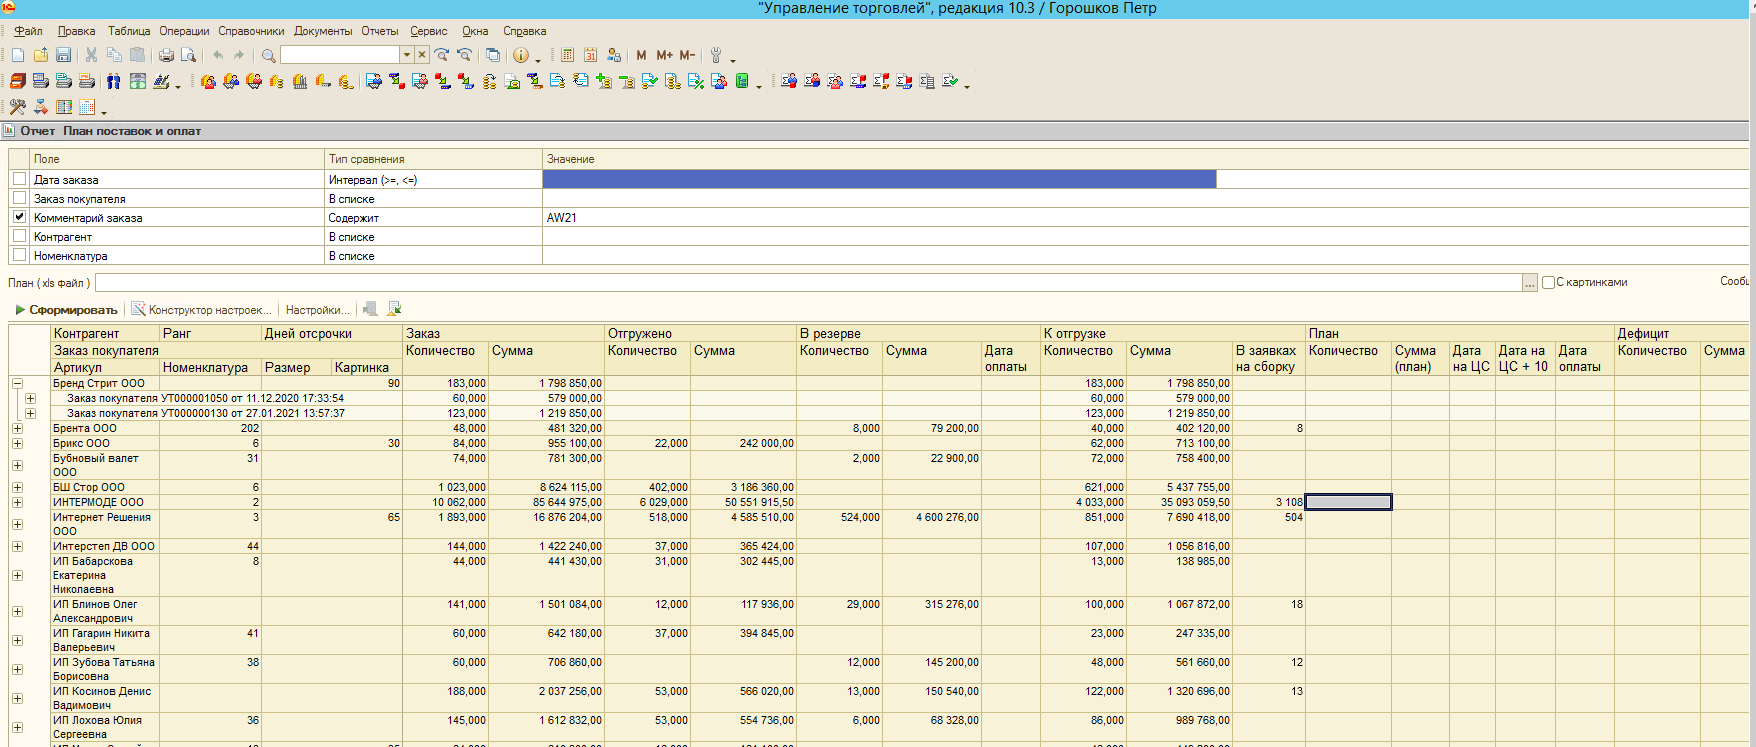Viewport: 1756px width, 747px height.
Task: Open the Отчеты menu
Action: tap(379, 31)
